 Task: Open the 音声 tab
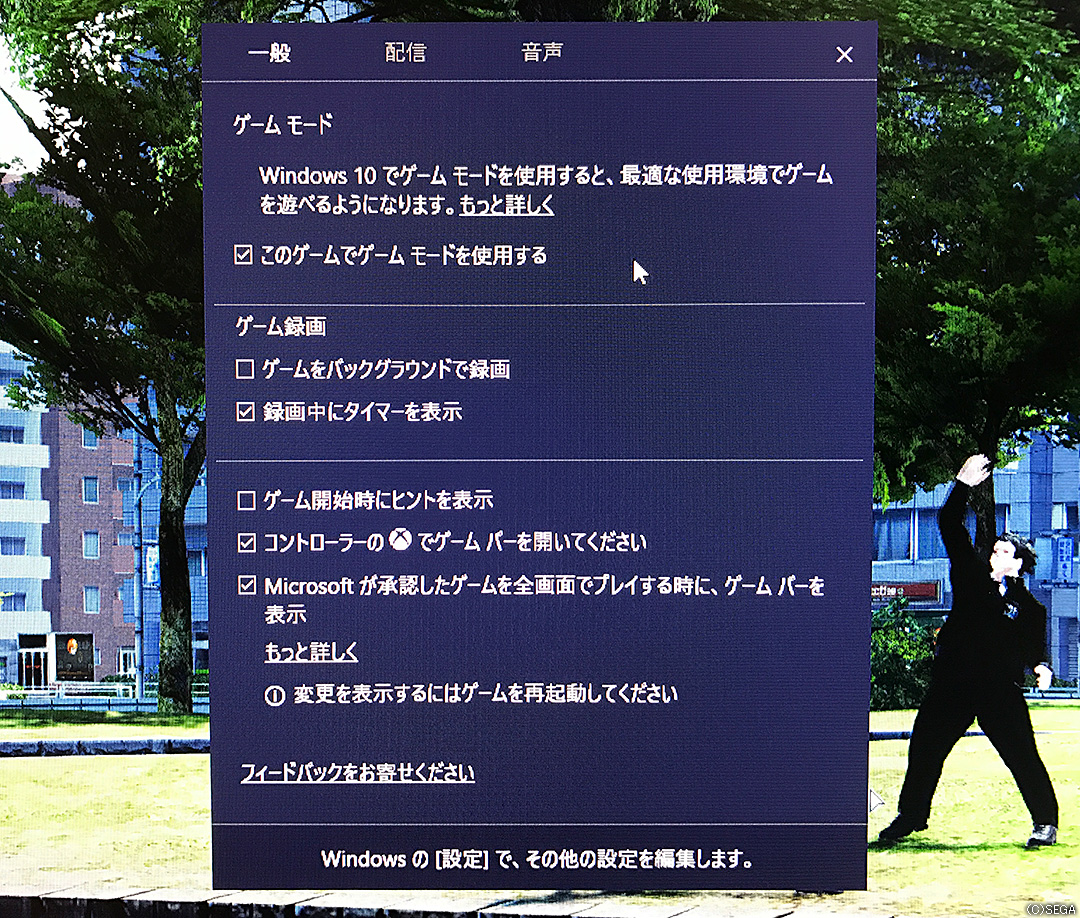(x=542, y=52)
